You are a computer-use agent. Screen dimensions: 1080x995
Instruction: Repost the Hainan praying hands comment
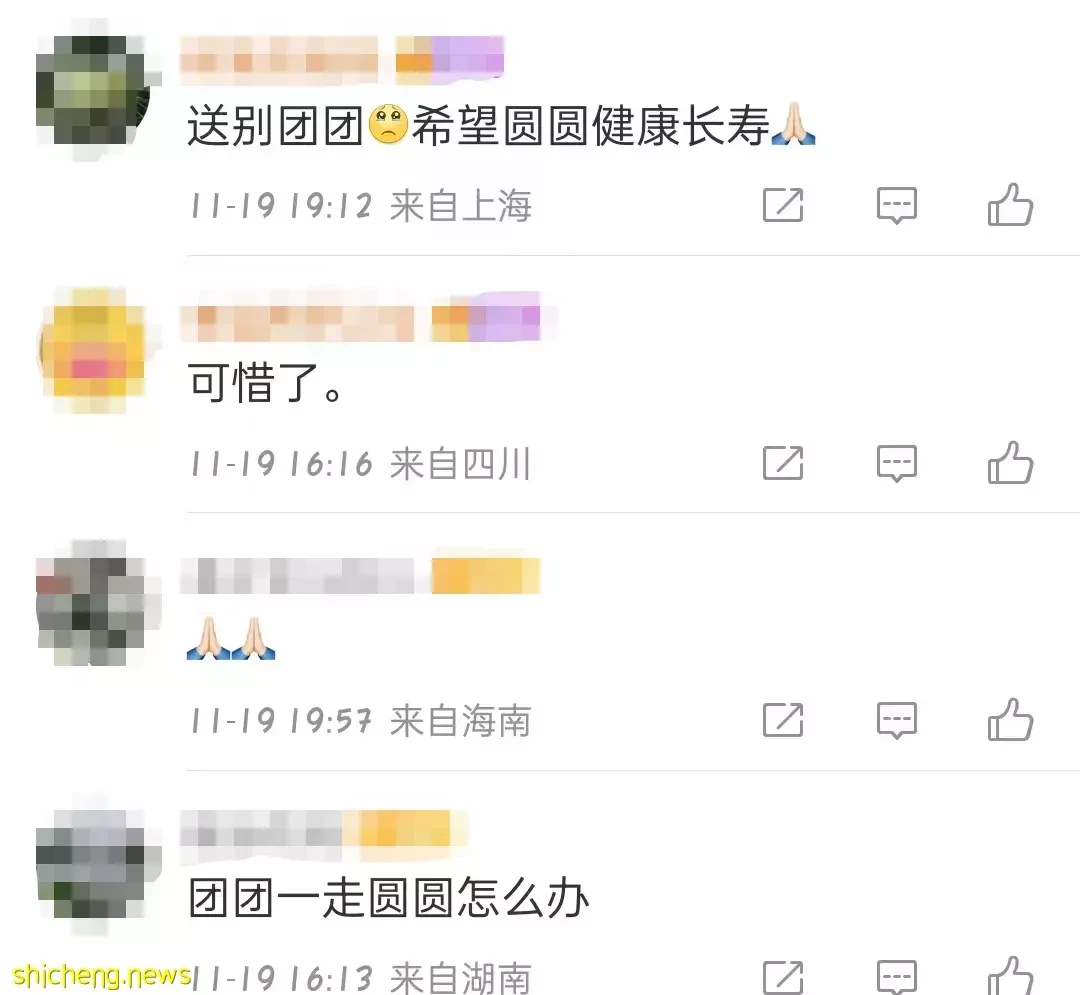tap(783, 720)
